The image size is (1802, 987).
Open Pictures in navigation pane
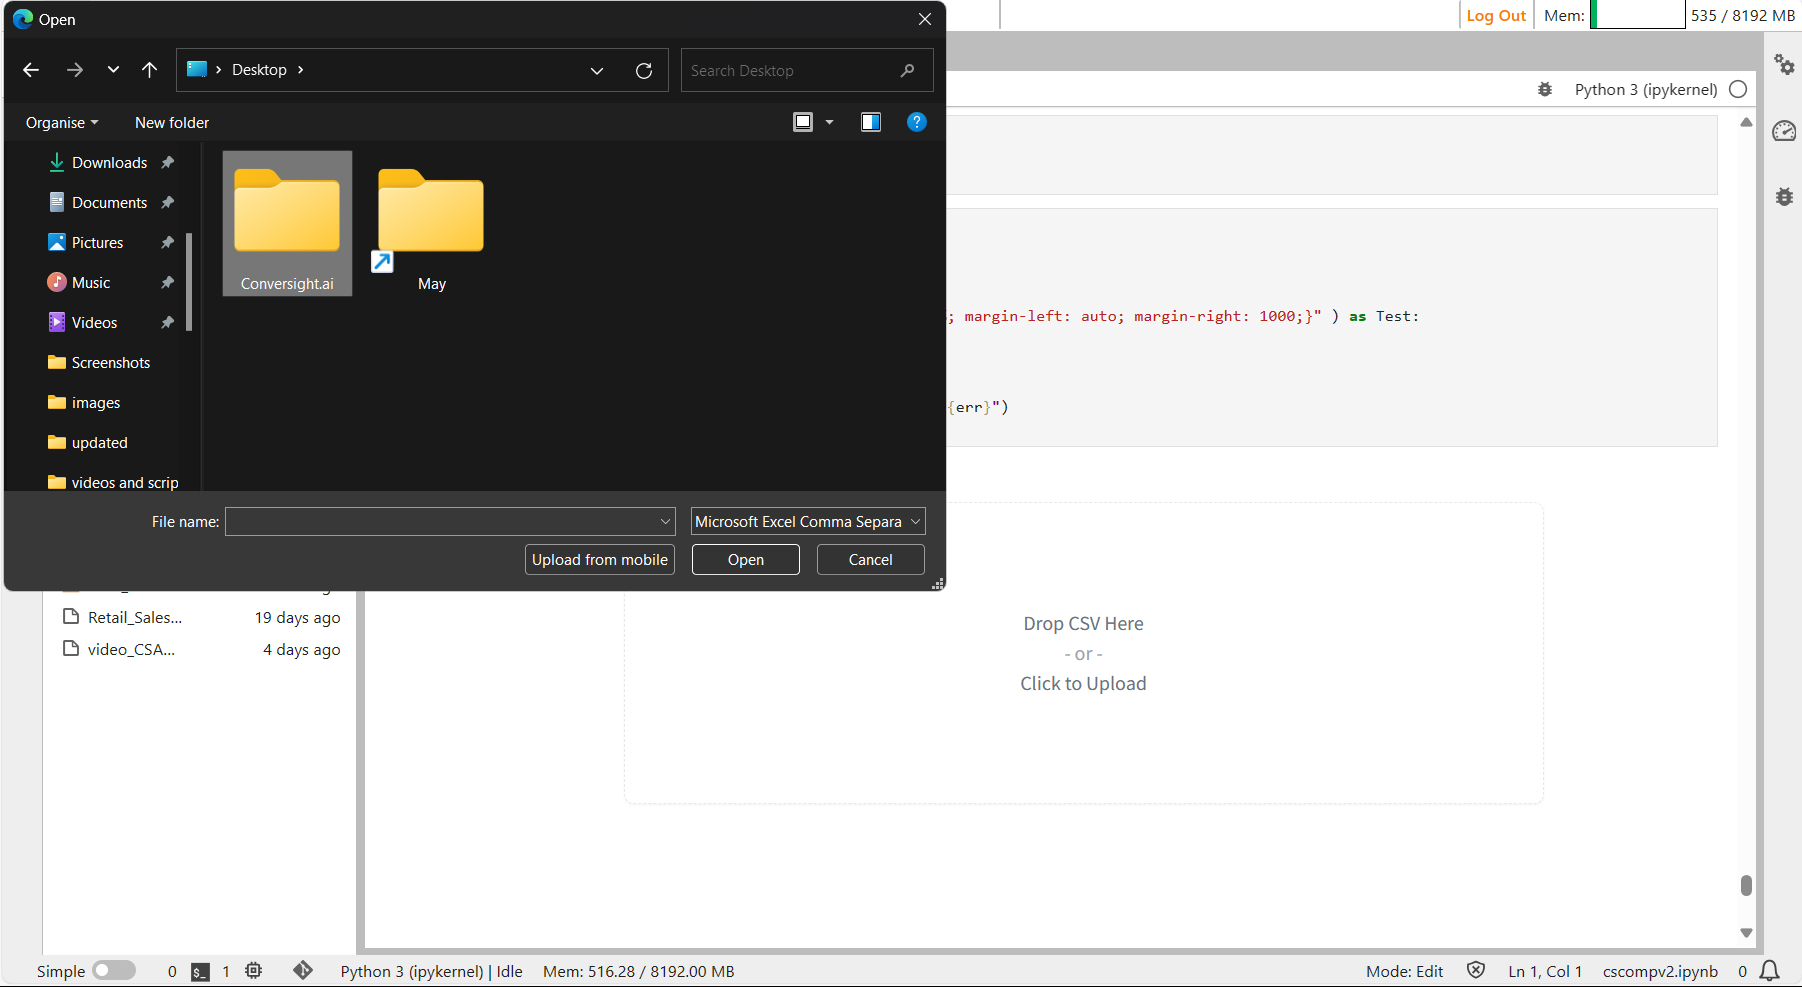coord(98,242)
